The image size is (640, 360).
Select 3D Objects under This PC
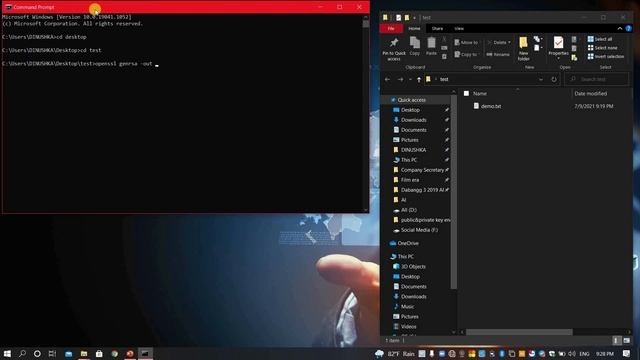(x=413, y=267)
